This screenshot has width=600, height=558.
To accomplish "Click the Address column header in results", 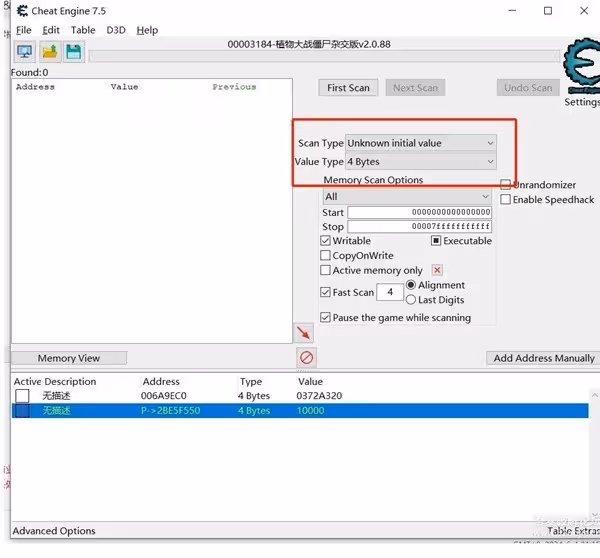I will coord(35,87).
